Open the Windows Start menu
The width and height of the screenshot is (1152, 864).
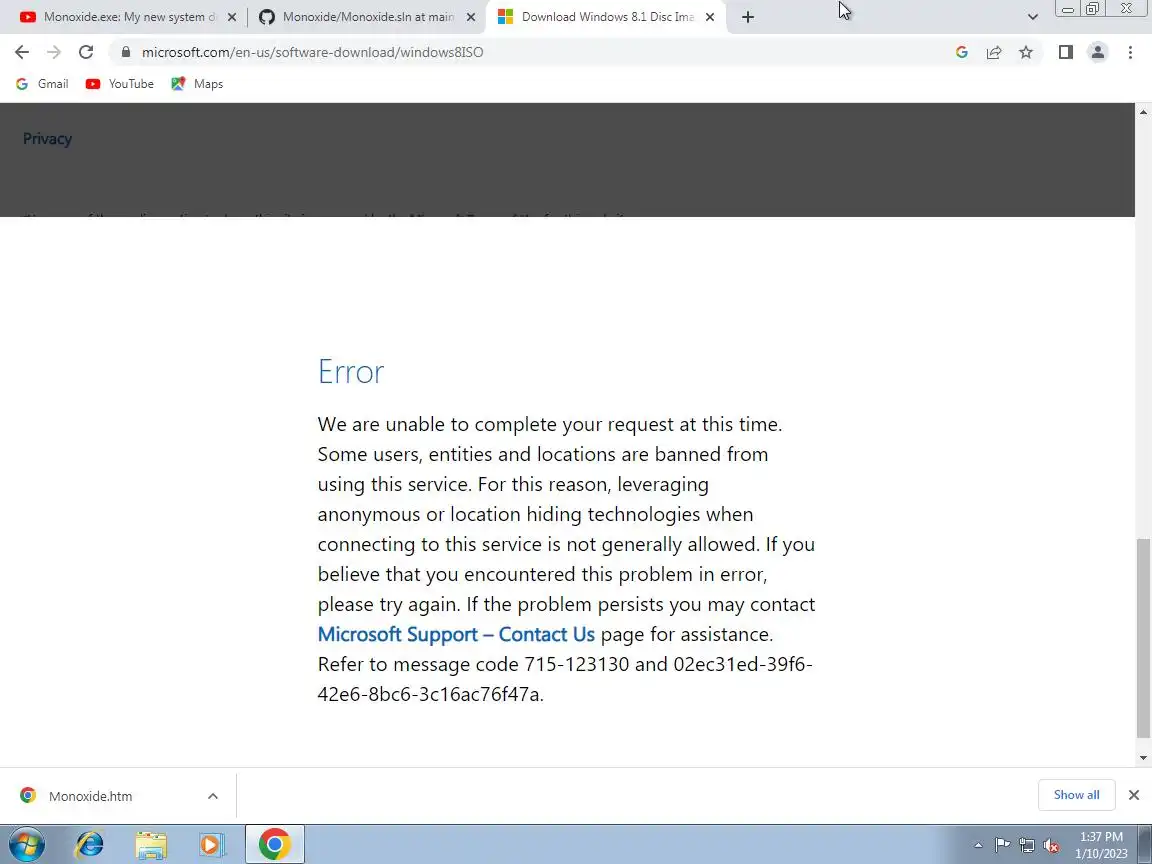(26, 845)
